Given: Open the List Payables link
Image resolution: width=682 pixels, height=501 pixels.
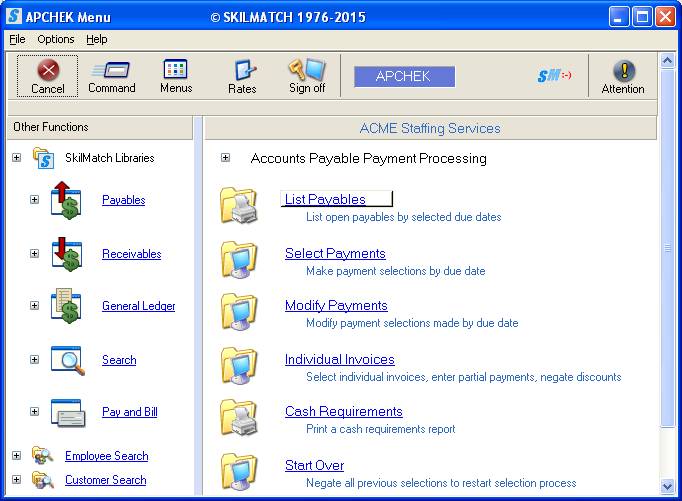Looking at the screenshot, I should point(325,199).
